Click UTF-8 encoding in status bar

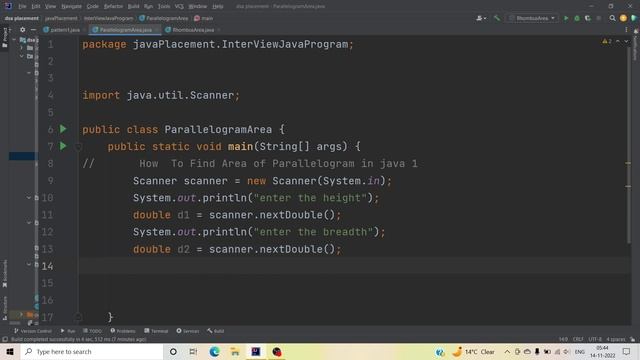pos(595,339)
